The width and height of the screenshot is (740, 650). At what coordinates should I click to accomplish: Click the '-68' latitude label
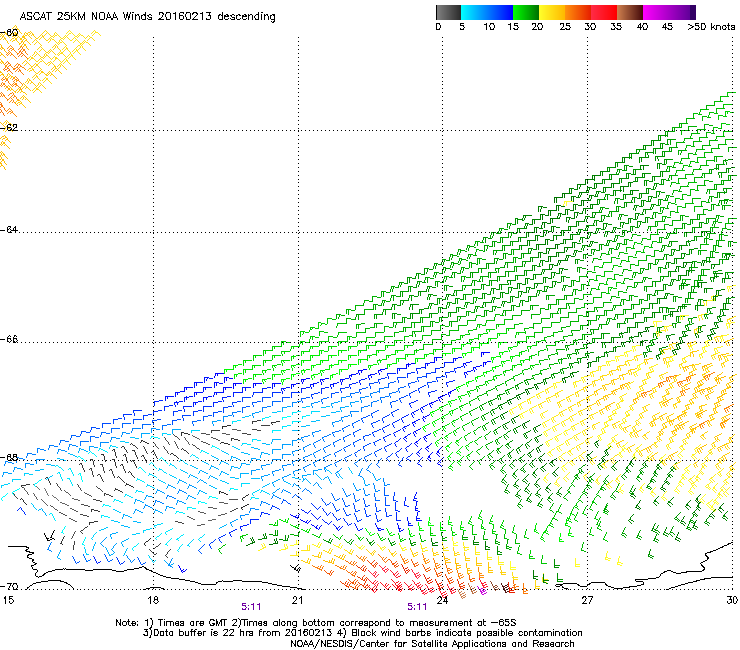9,457
